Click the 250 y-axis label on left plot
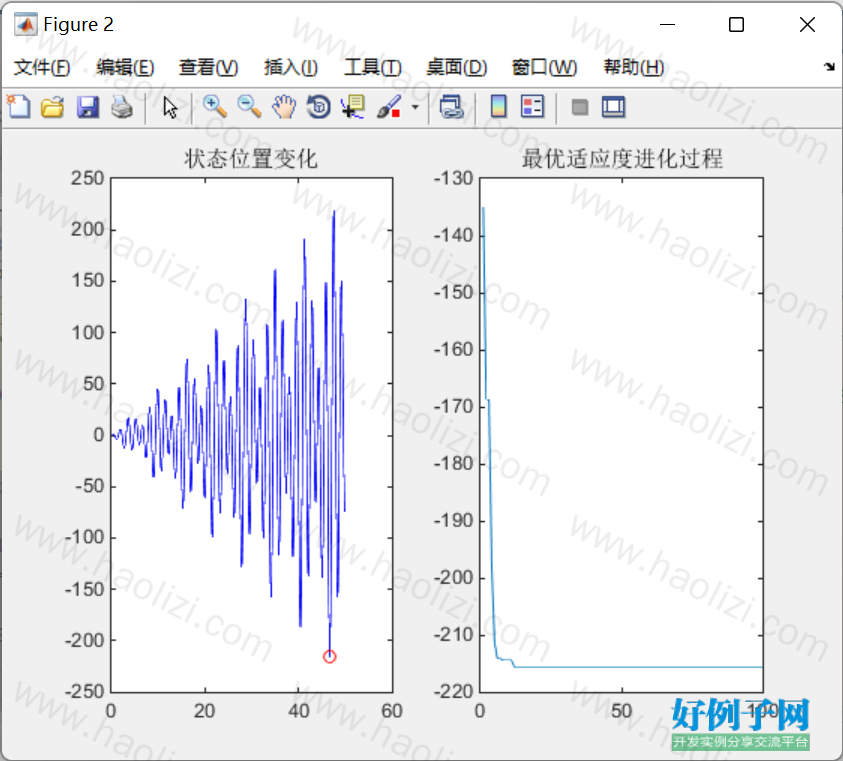Image resolution: width=843 pixels, height=761 pixels. (88, 178)
